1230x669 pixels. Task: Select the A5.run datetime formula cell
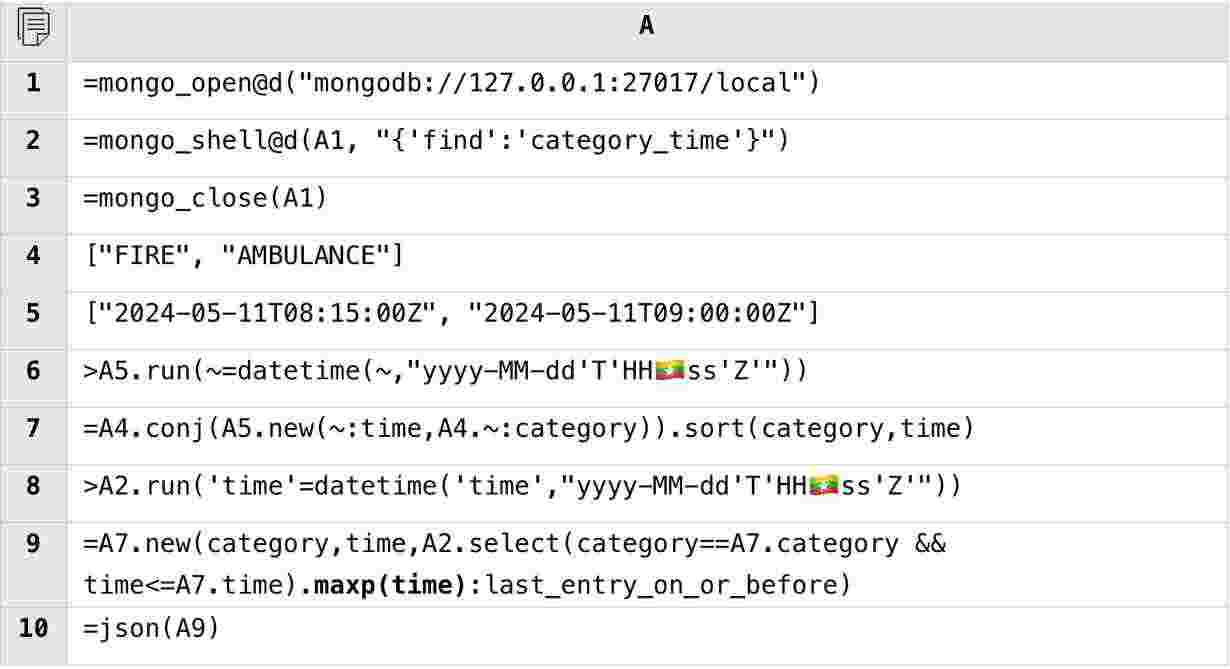(x=445, y=371)
